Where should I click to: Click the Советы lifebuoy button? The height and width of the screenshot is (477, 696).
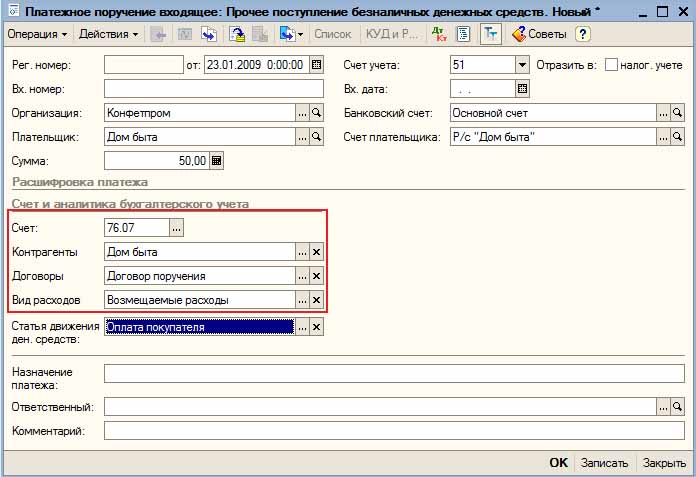[539, 34]
